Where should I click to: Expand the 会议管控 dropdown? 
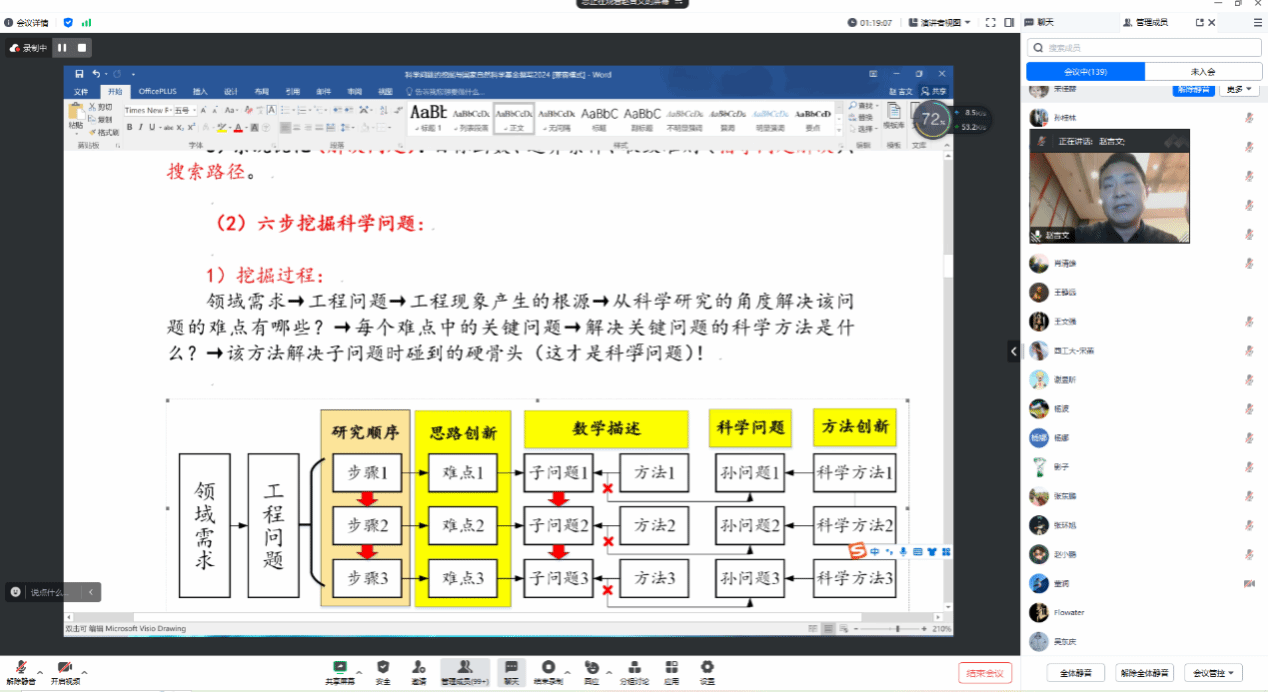tap(1213, 672)
